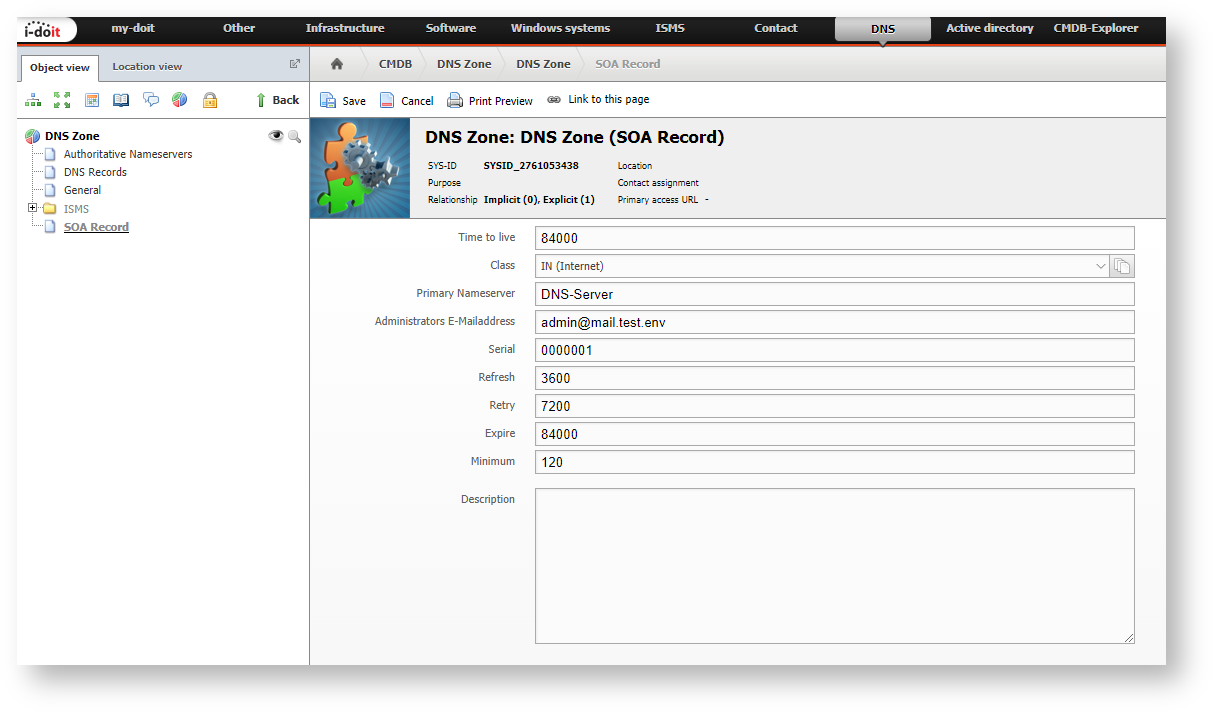Click the puzzle pieces object image
This screenshot has width=1214, height=713.
(361, 168)
